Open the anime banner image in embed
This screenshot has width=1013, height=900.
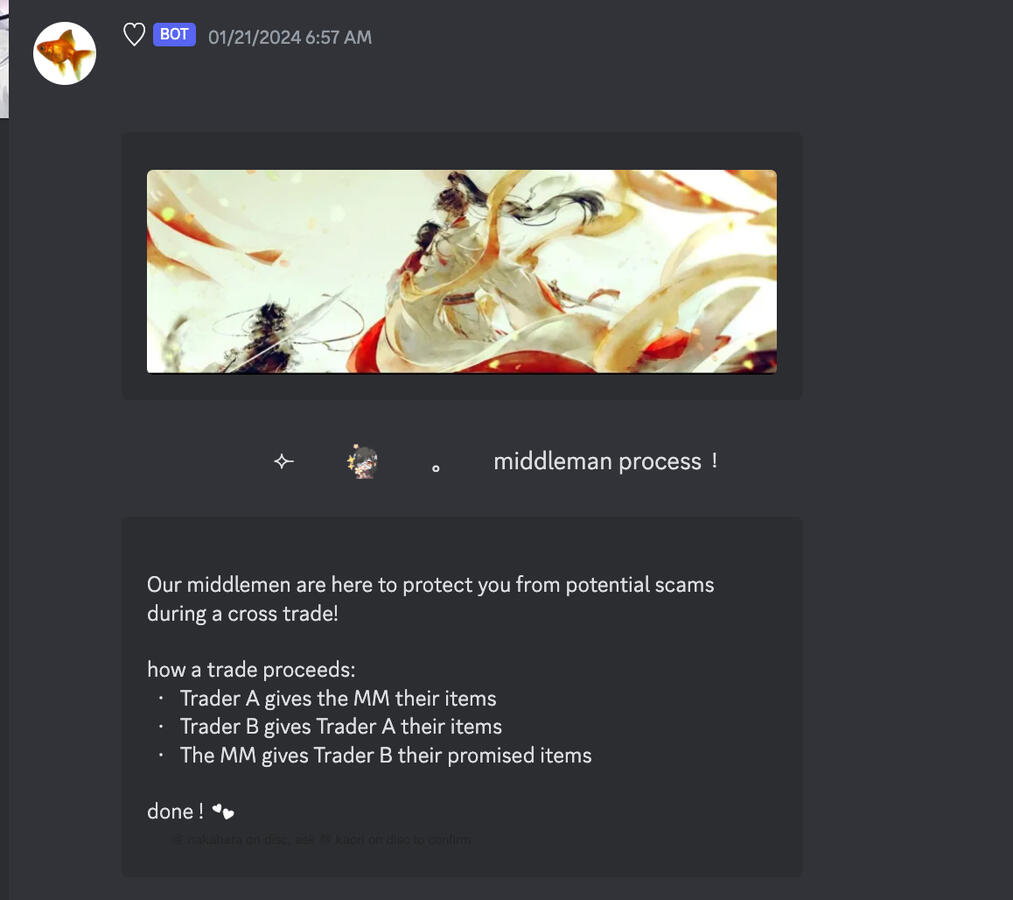point(462,271)
